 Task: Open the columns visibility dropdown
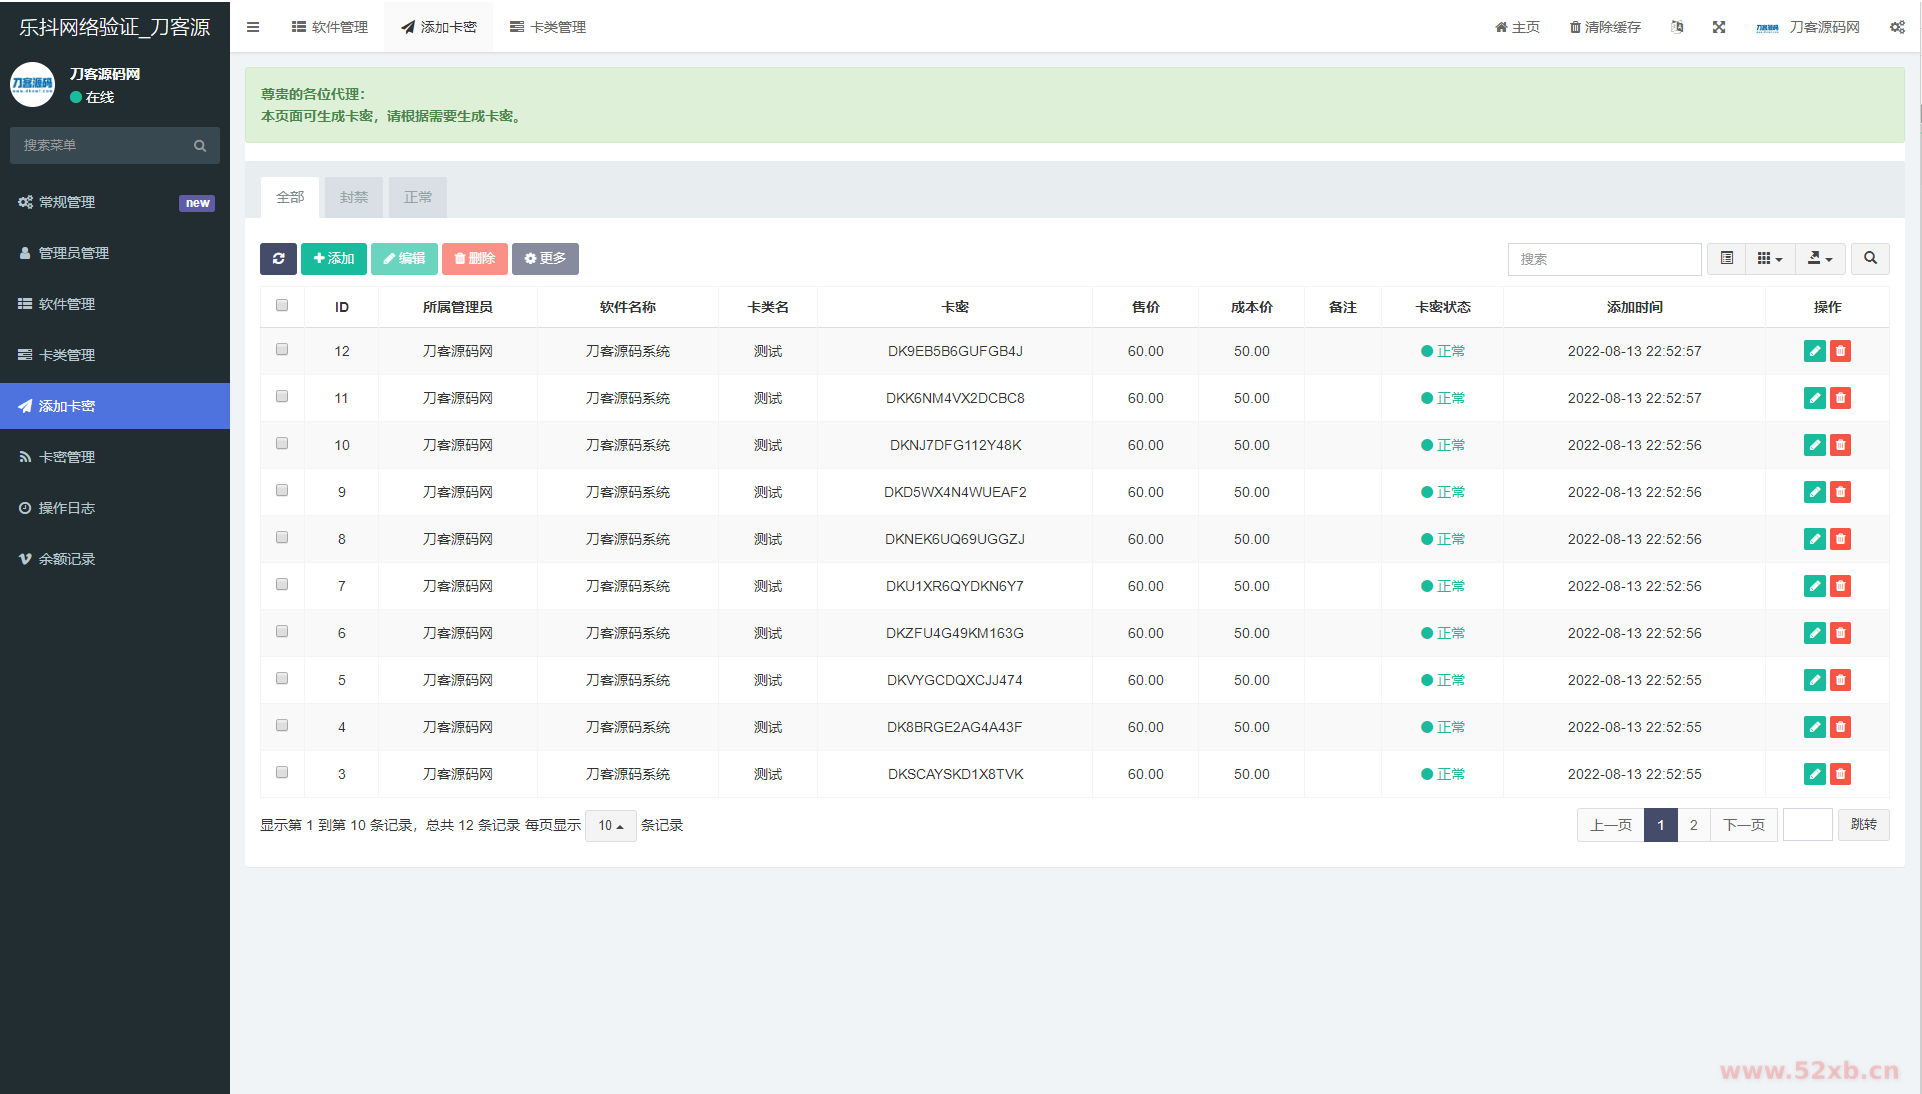[x=1770, y=259]
